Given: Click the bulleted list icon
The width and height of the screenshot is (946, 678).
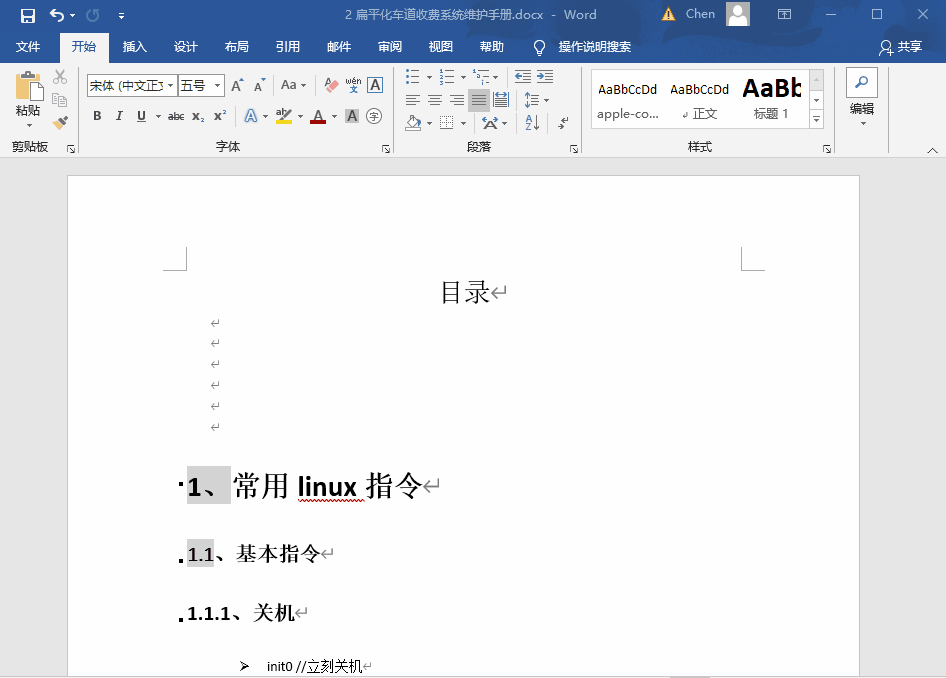Looking at the screenshot, I should [412, 76].
